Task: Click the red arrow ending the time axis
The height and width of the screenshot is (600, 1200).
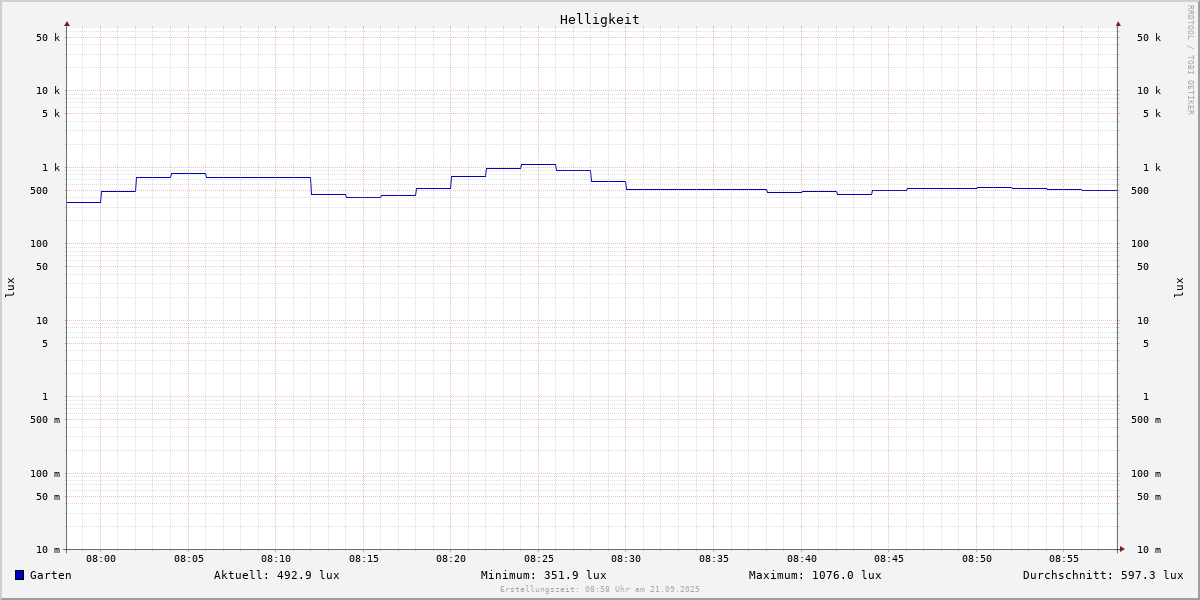Action: [x=1122, y=549]
